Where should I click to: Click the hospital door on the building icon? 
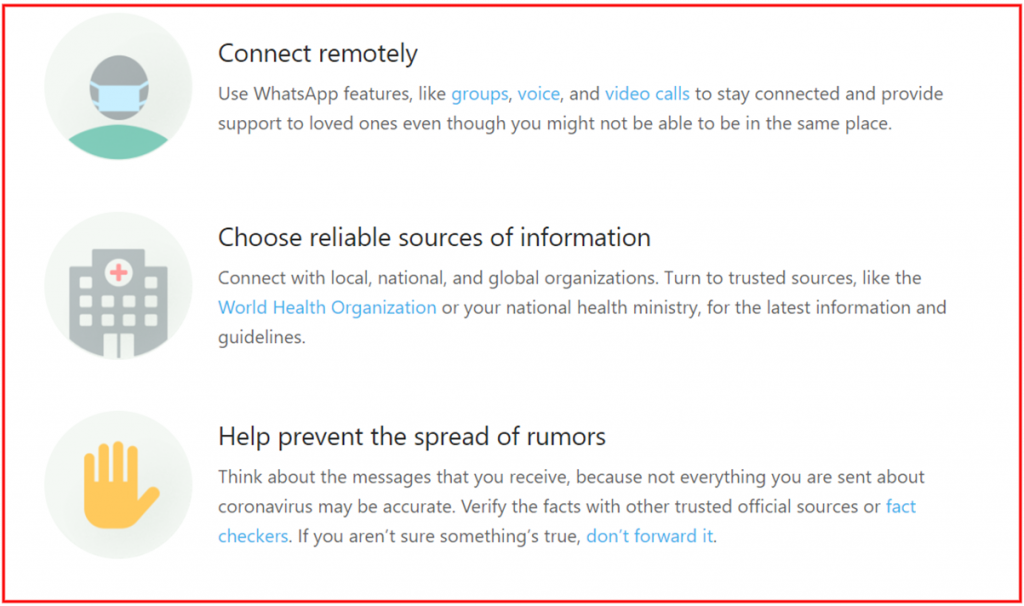click(118, 345)
